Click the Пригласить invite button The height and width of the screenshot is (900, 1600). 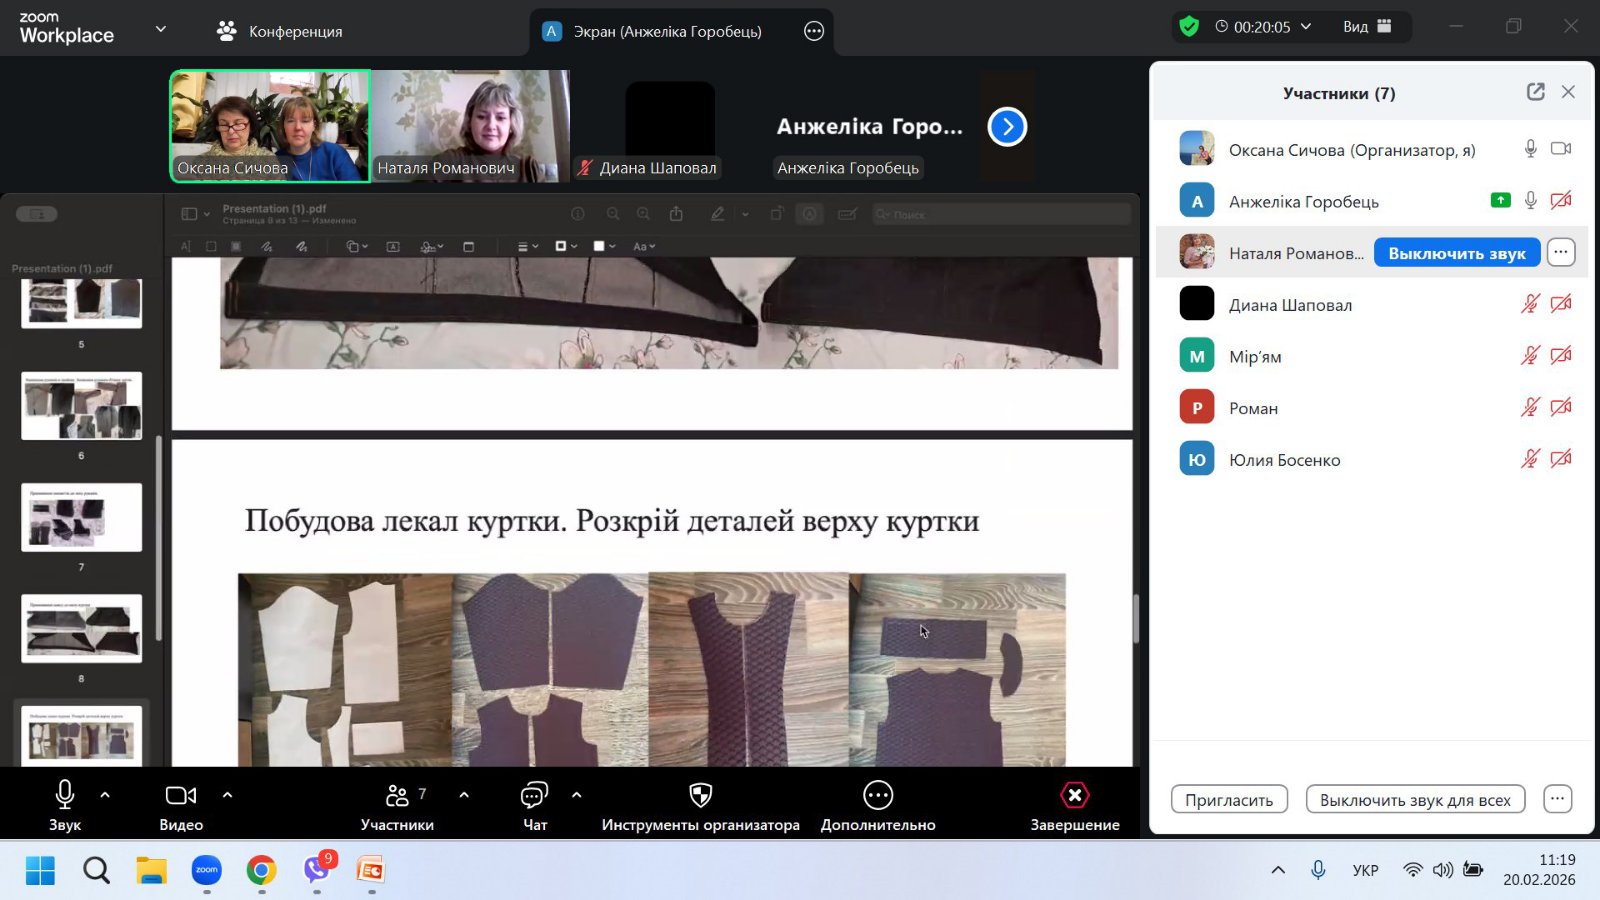pos(1228,800)
